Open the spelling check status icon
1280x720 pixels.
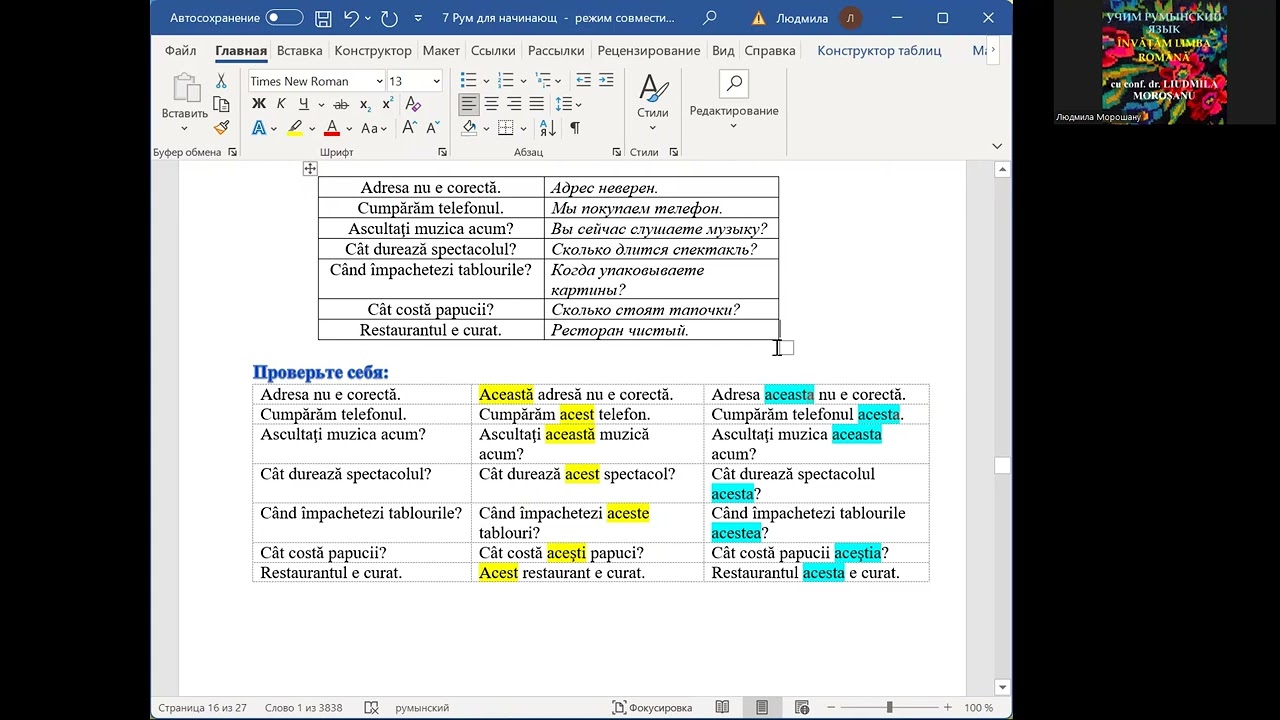[372, 707]
